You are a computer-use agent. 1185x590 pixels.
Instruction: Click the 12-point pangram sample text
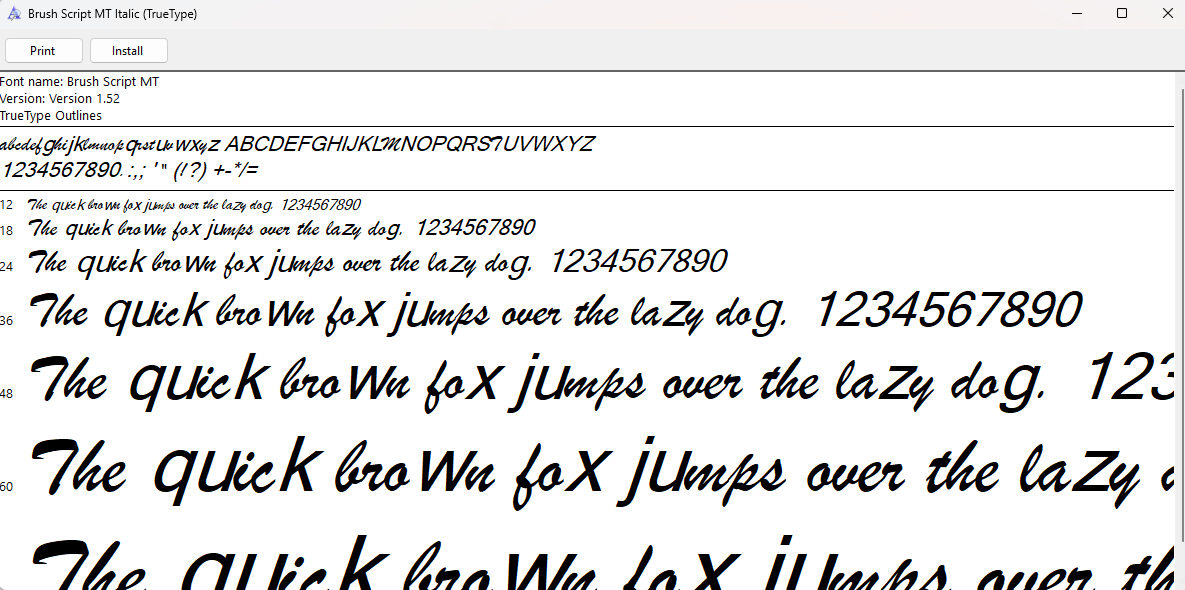click(x=194, y=205)
